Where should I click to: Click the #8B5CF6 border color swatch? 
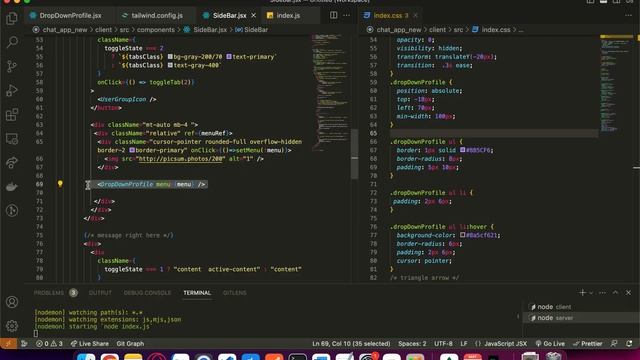point(462,150)
